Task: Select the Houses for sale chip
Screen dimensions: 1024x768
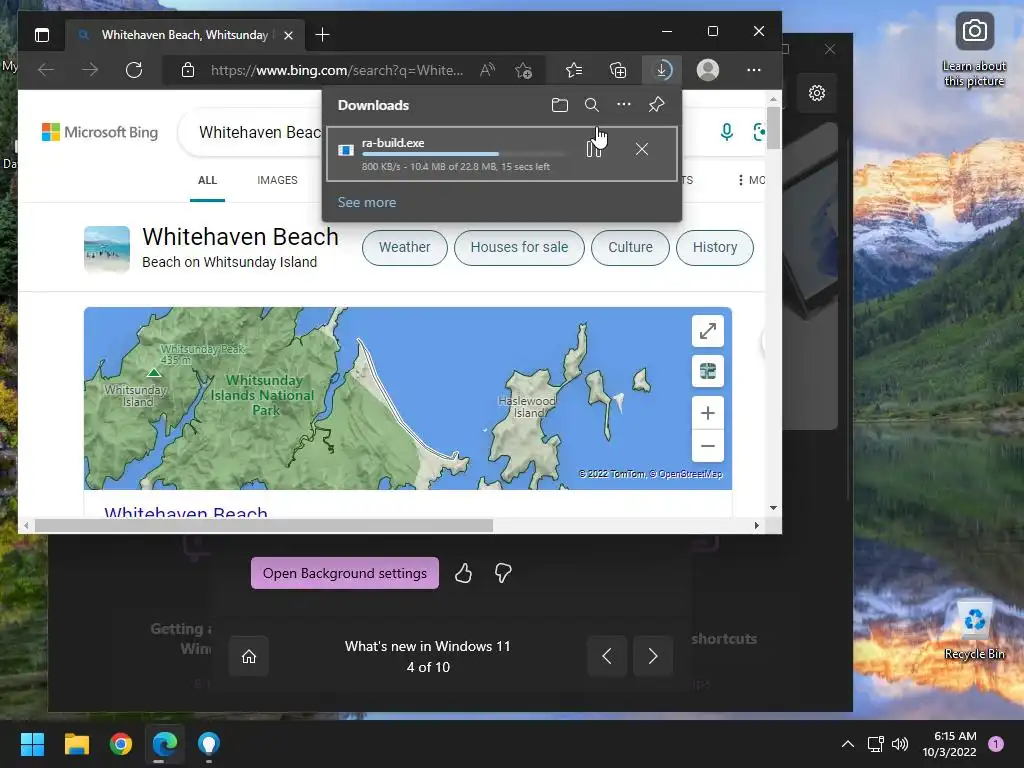Action: coord(519,248)
